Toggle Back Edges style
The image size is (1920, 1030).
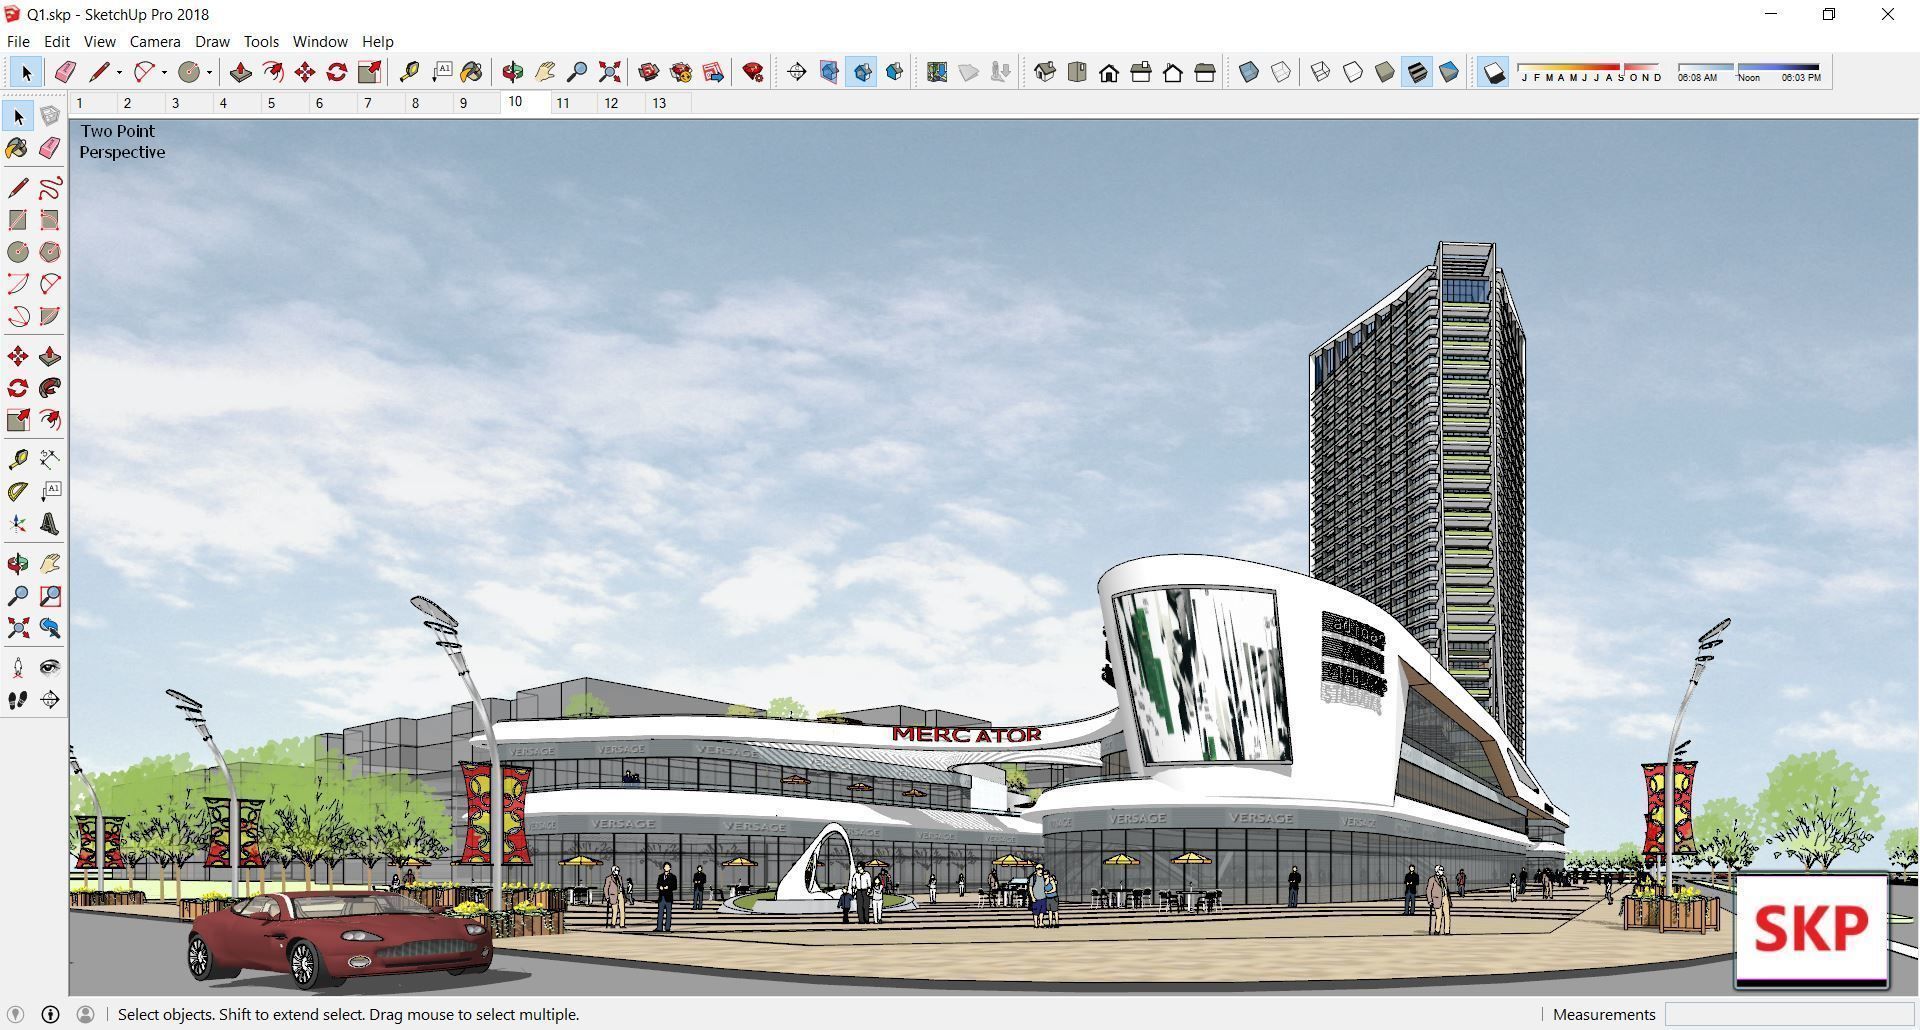[1281, 72]
